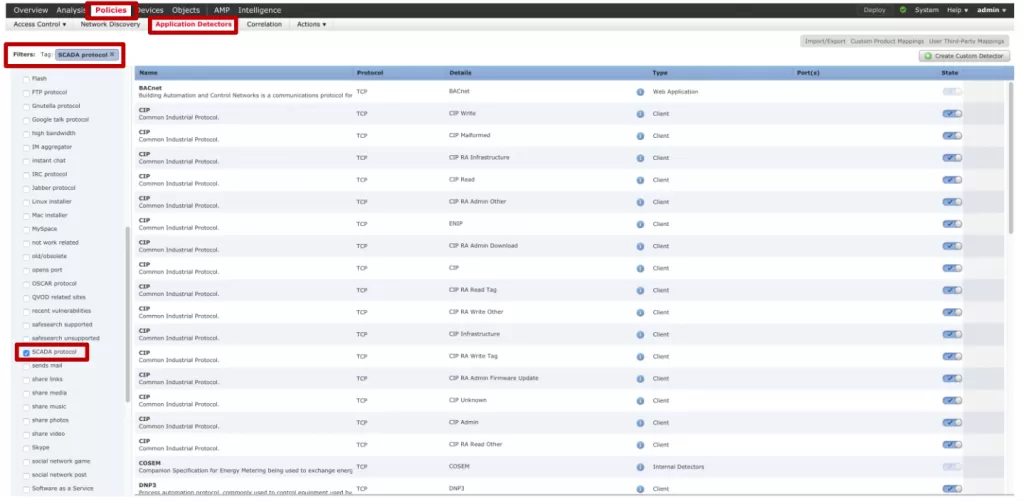The width and height of the screenshot is (1024, 502).
Task: Click info icon for CIP RA Admin Download
Action: 640,246
